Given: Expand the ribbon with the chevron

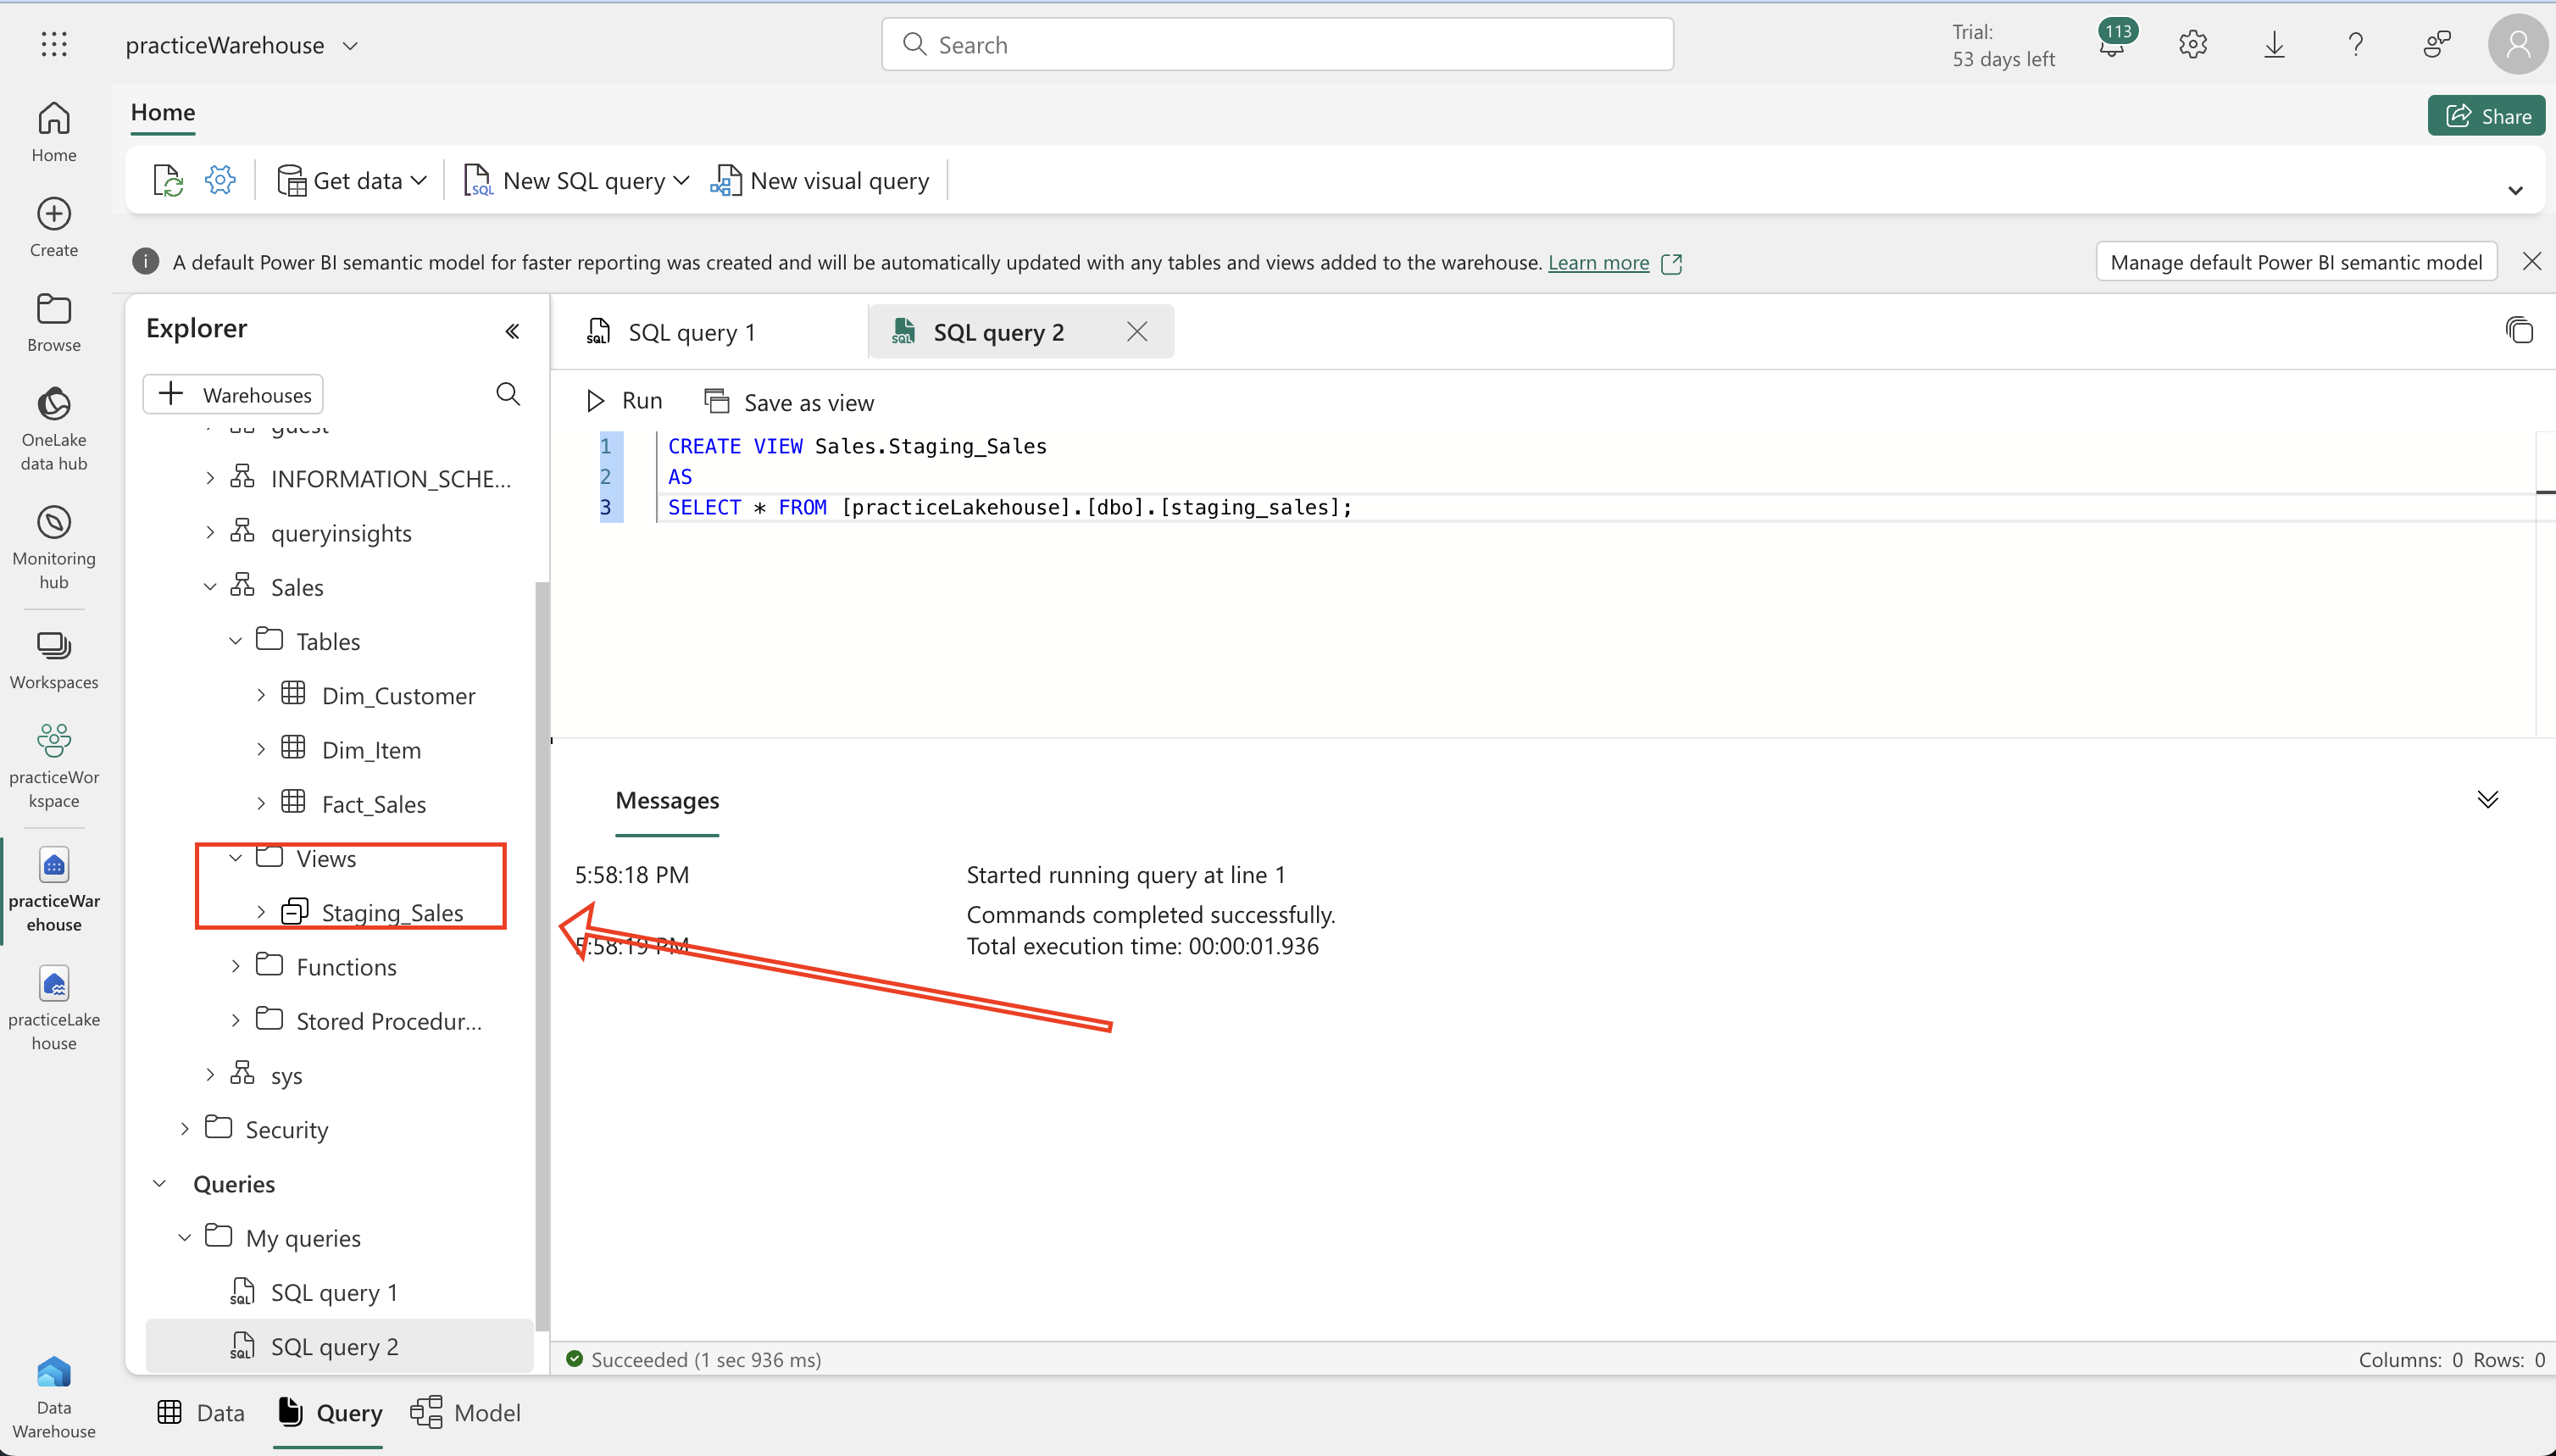Looking at the screenshot, I should [2515, 190].
